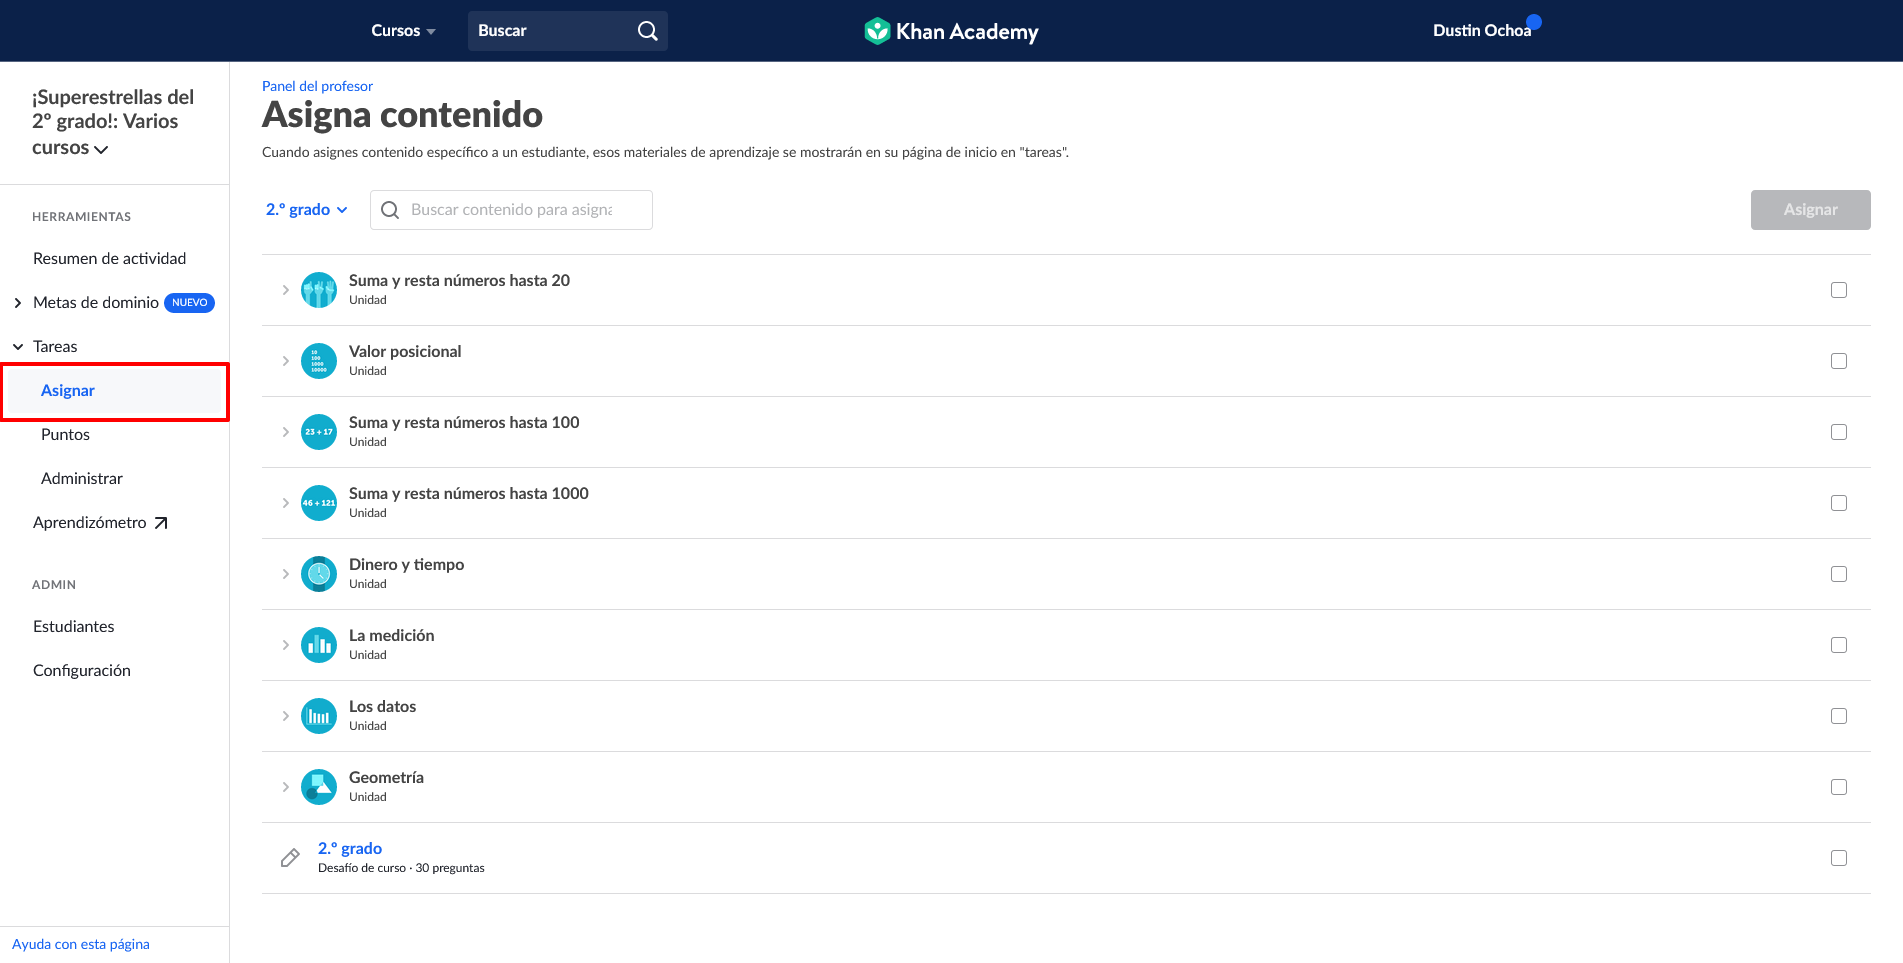Click the Valor posicional unit icon
1903x963 pixels.
tap(319, 361)
